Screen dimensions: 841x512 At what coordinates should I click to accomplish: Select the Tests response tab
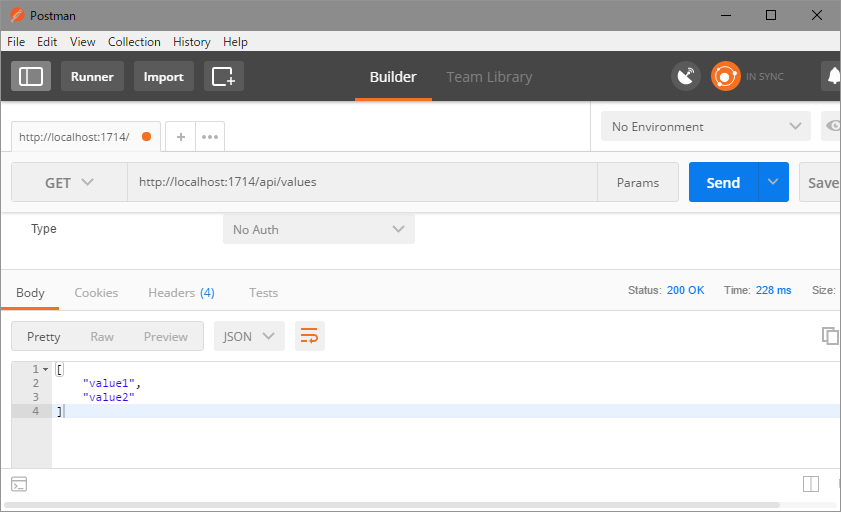tap(263, 293)
